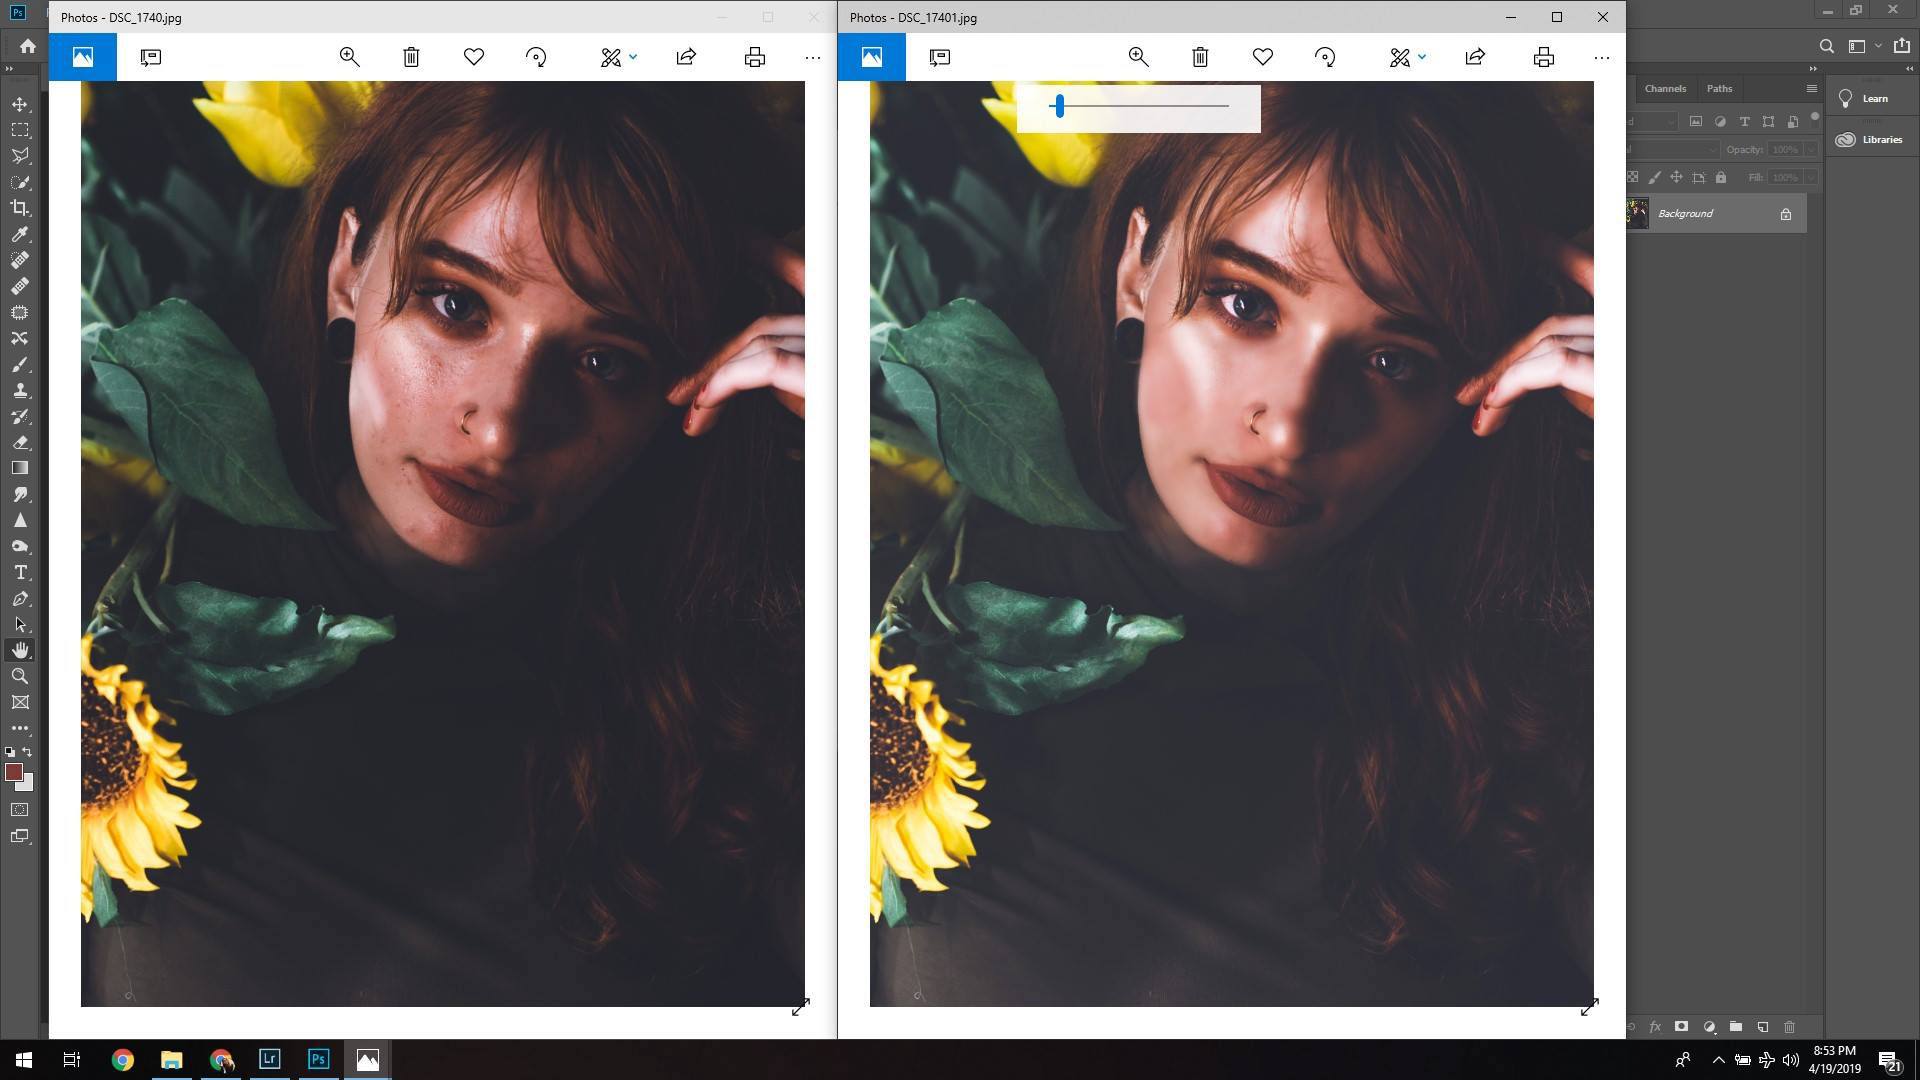The width and height of the screenshot is (1920, 1080).
Task: Swap foreground and background colors
Action: coord(28,752)
